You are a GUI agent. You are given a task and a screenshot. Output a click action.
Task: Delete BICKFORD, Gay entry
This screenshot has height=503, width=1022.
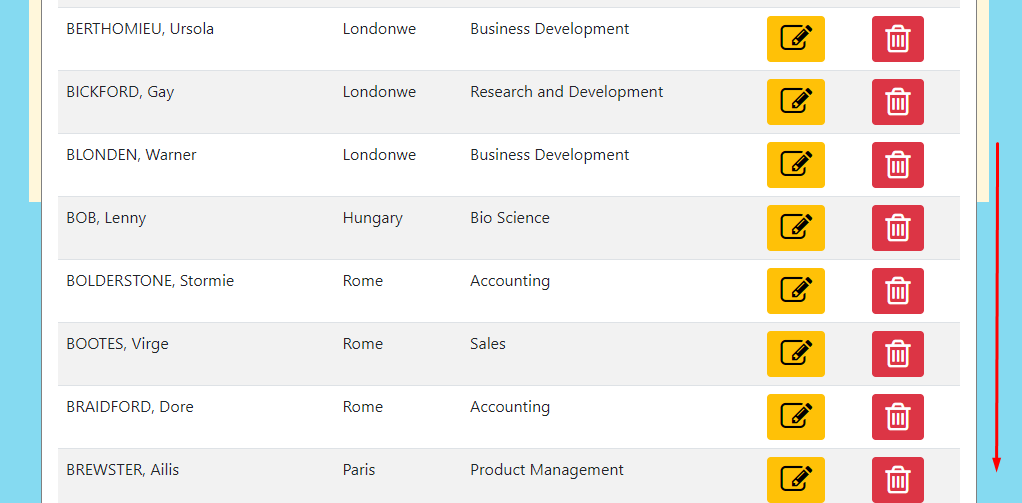pyautogui.click(x=897, y=102)
